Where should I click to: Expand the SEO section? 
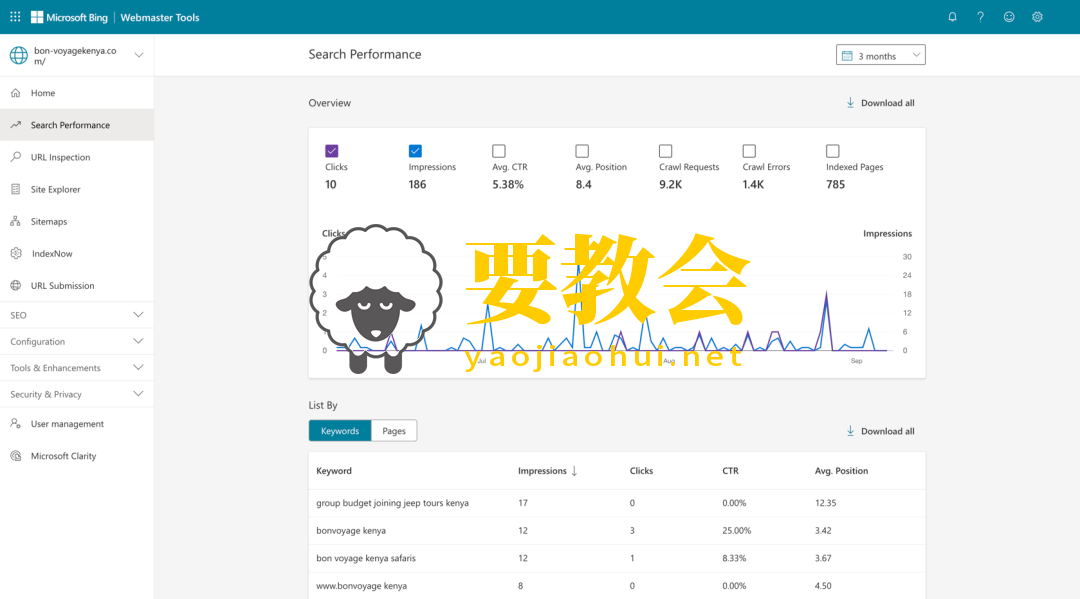point(76,315)
